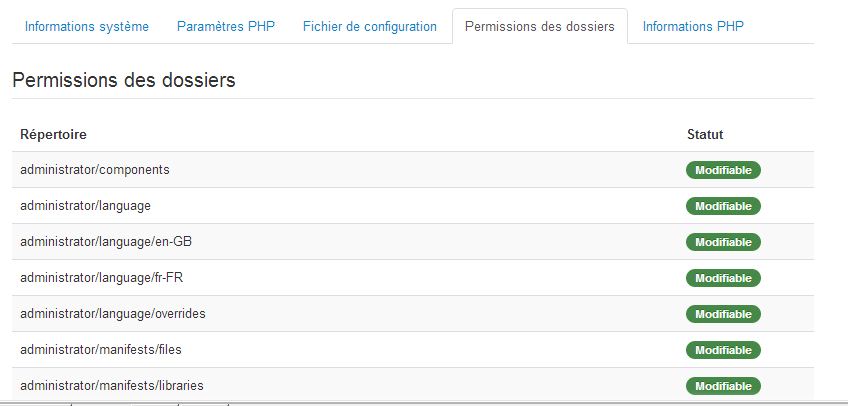Click the Statut column header

coord(705,134)
